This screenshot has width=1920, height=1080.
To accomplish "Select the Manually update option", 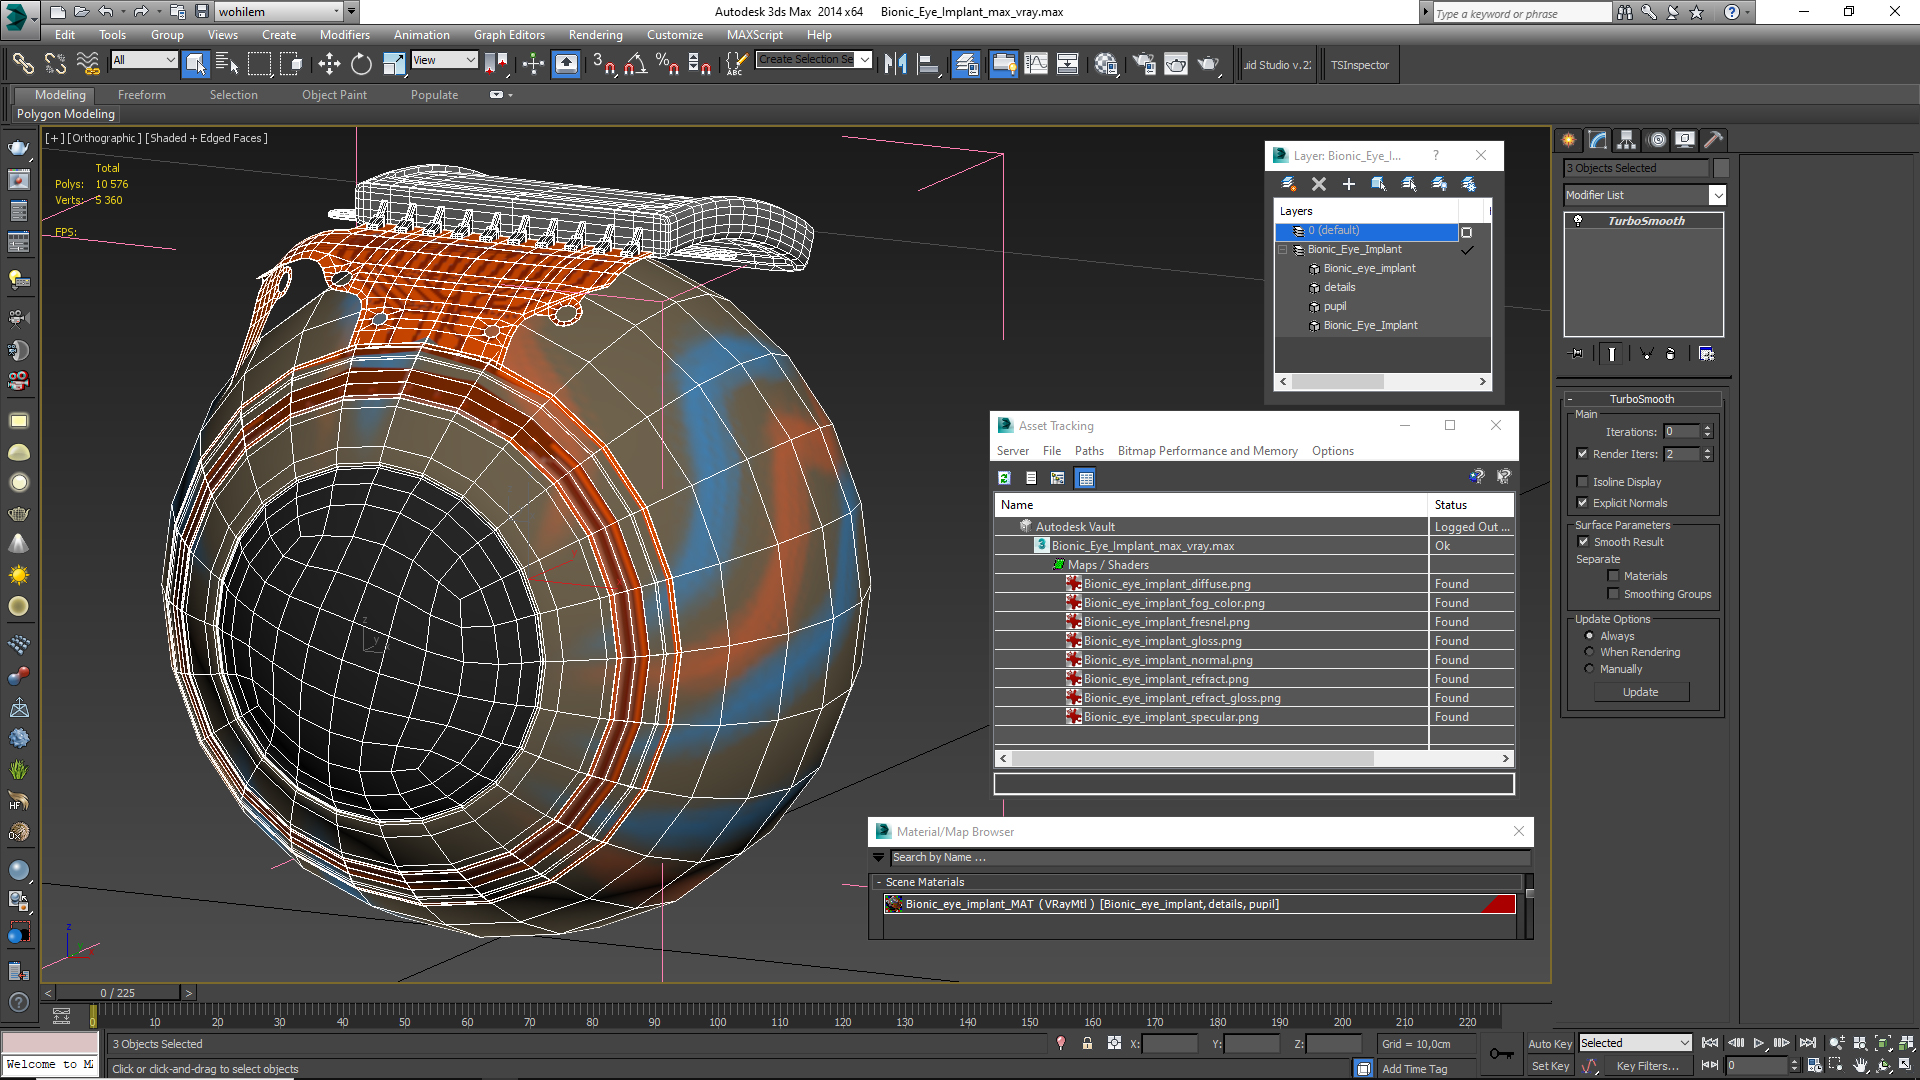I will point(1589,669).
